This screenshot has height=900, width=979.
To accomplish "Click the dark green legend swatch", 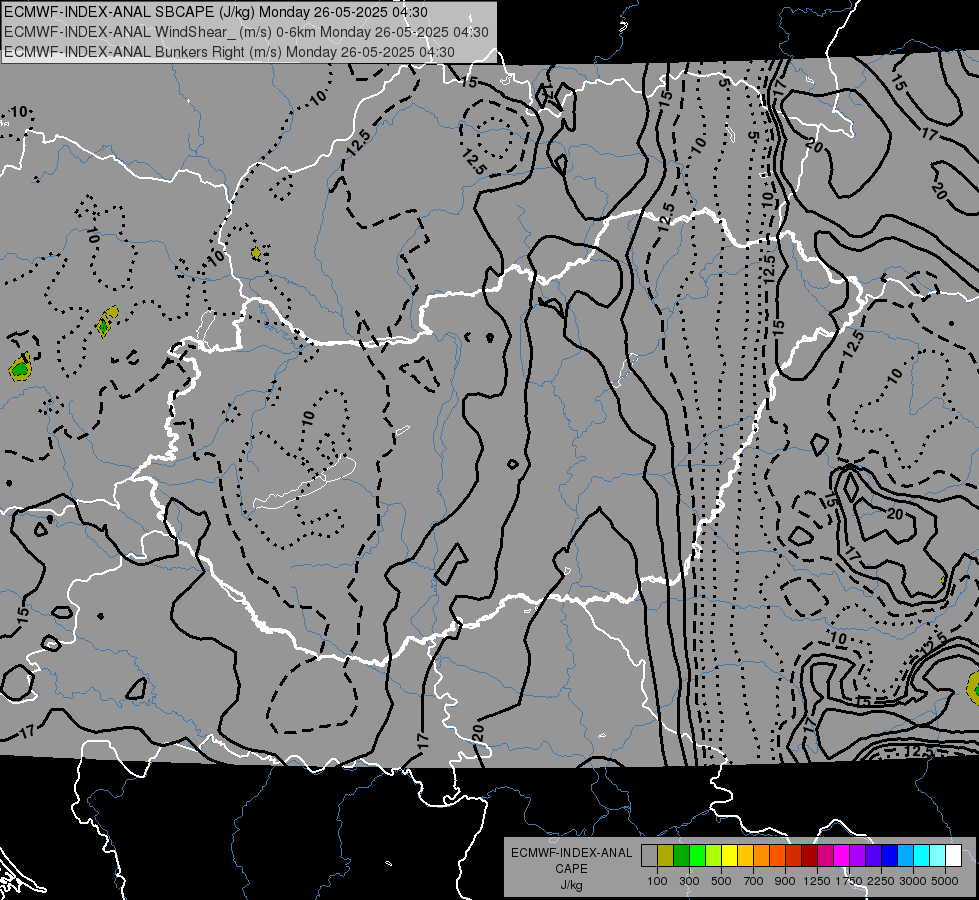I will coord(681,856).
